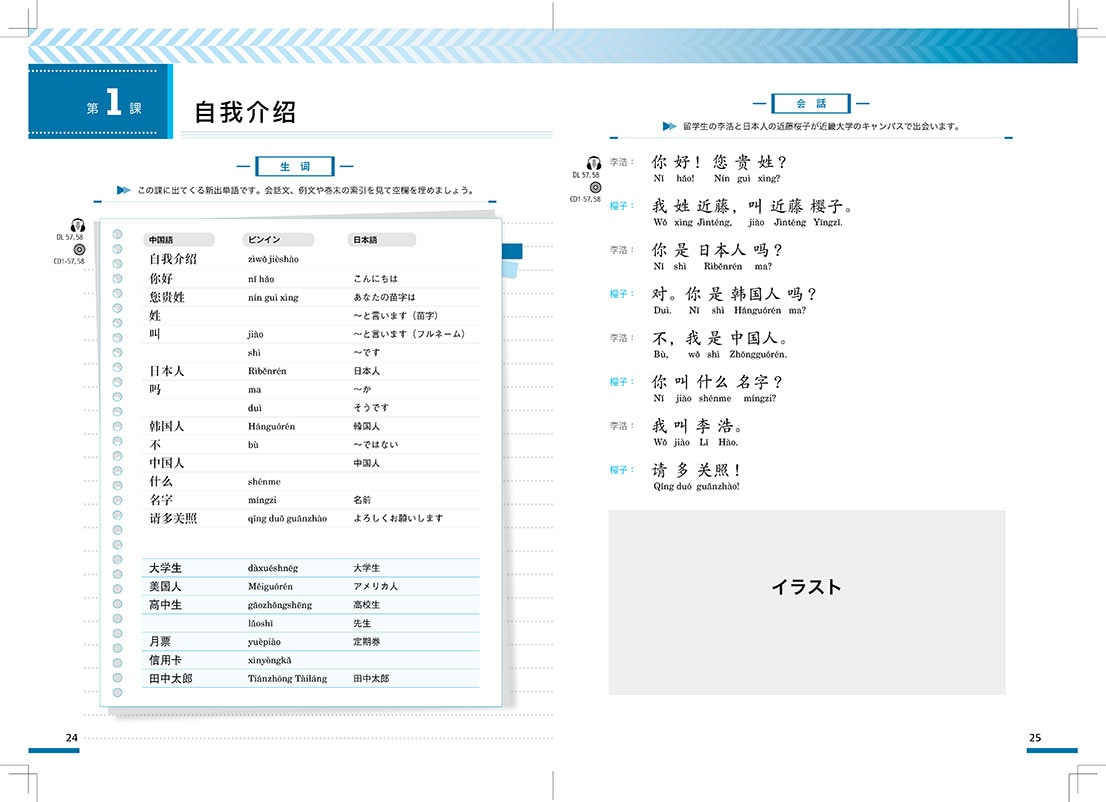Select pinyin duì in the vocabulary table

255,408
